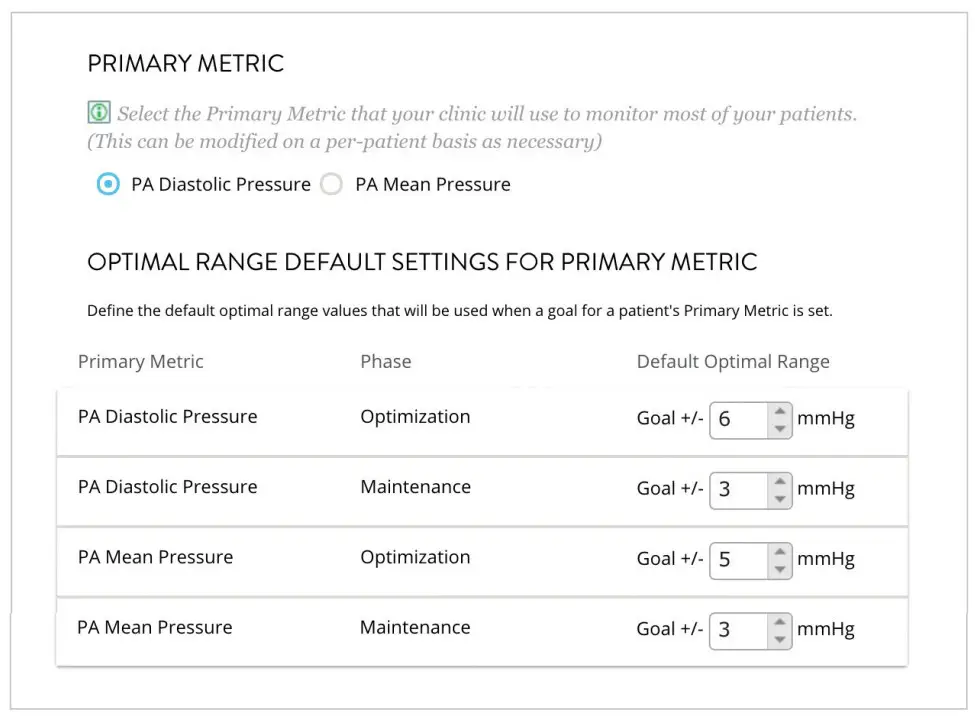Decrease PA Diastolic Optimization range with down arrow
Image resolution: width=975 pixels, height=716 pixels.
coord(779,429)
